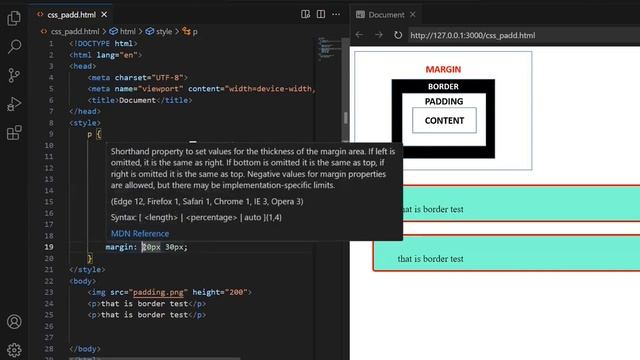Click the DOCTYPE declaration on line 1

pos(103,43)
